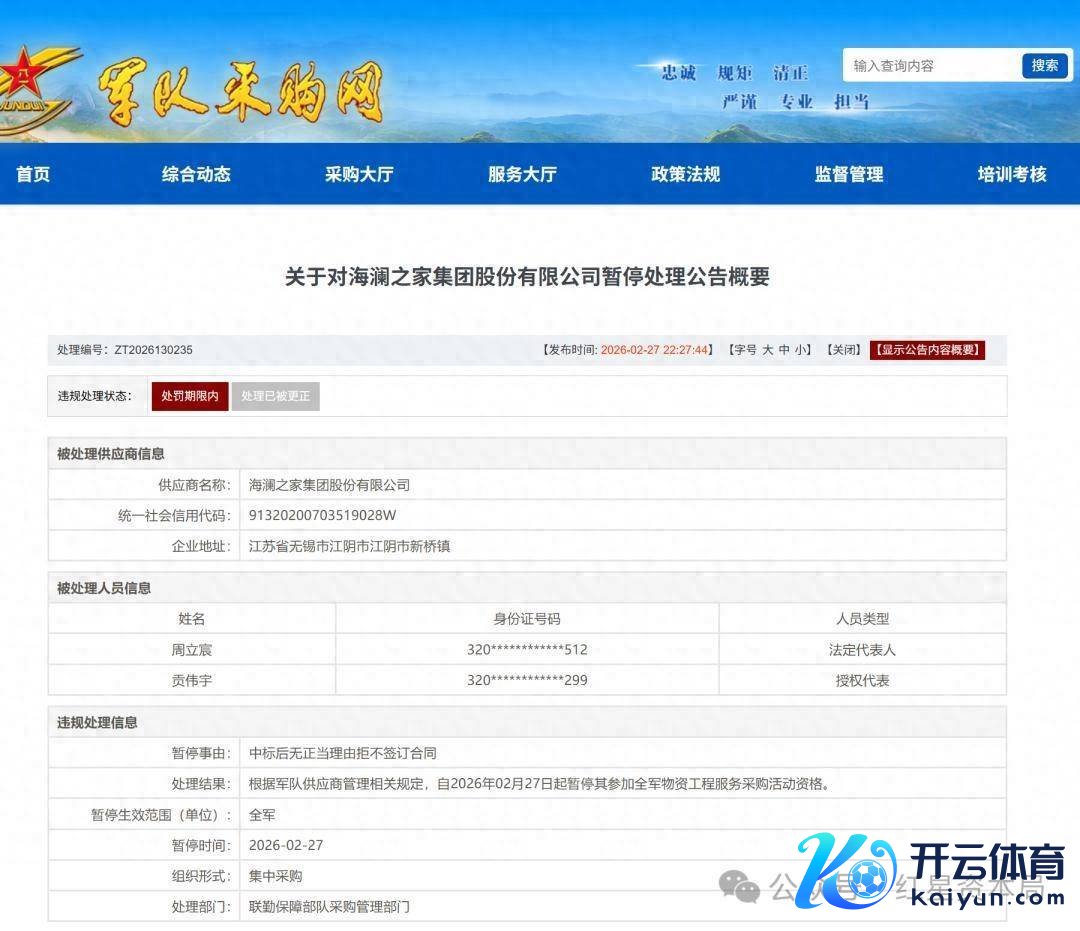
Task: Navigate to 政策法规 section
Action: 685,174
